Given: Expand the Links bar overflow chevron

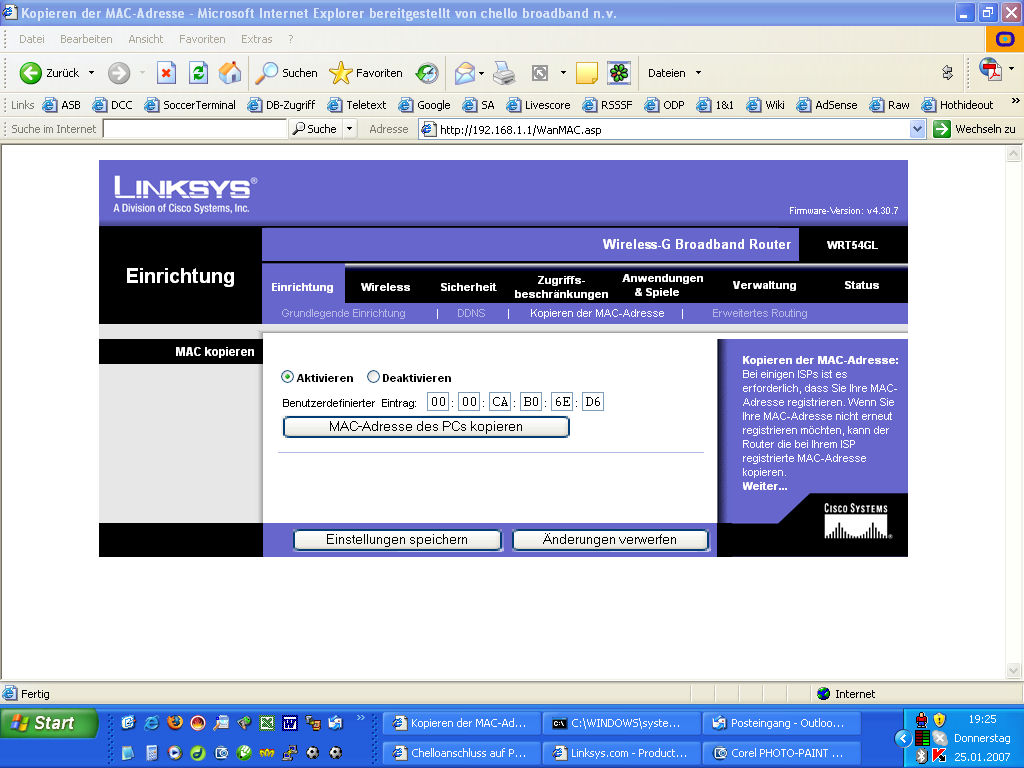Looking at the screenshot, I should (x=1015, y=101).
